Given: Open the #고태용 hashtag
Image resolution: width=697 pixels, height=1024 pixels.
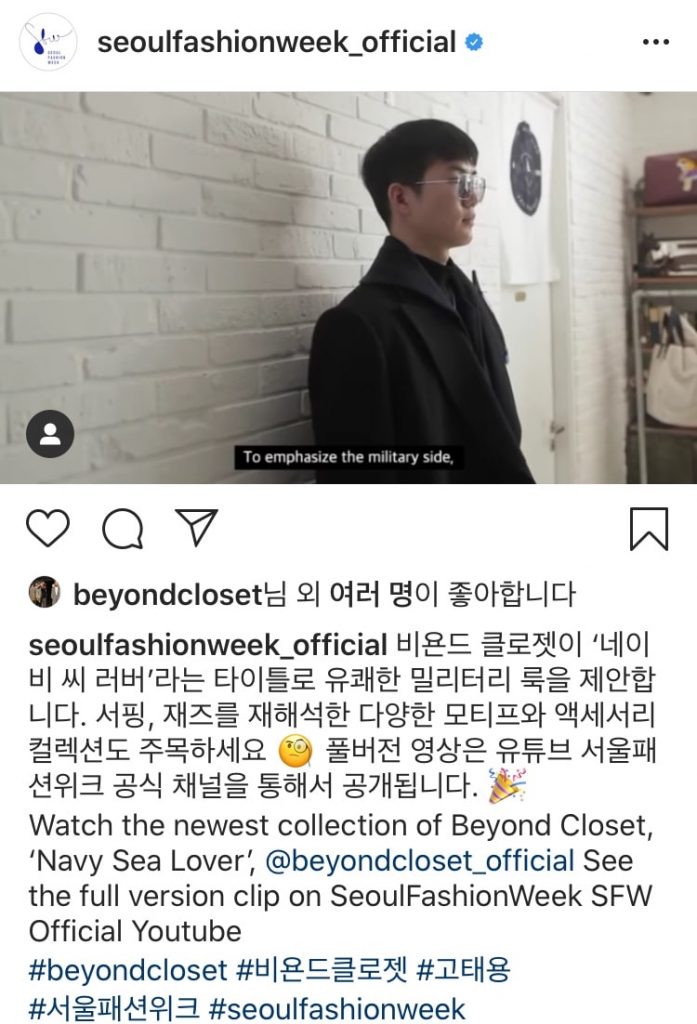Looking at the screenshot, I should 463,969.
